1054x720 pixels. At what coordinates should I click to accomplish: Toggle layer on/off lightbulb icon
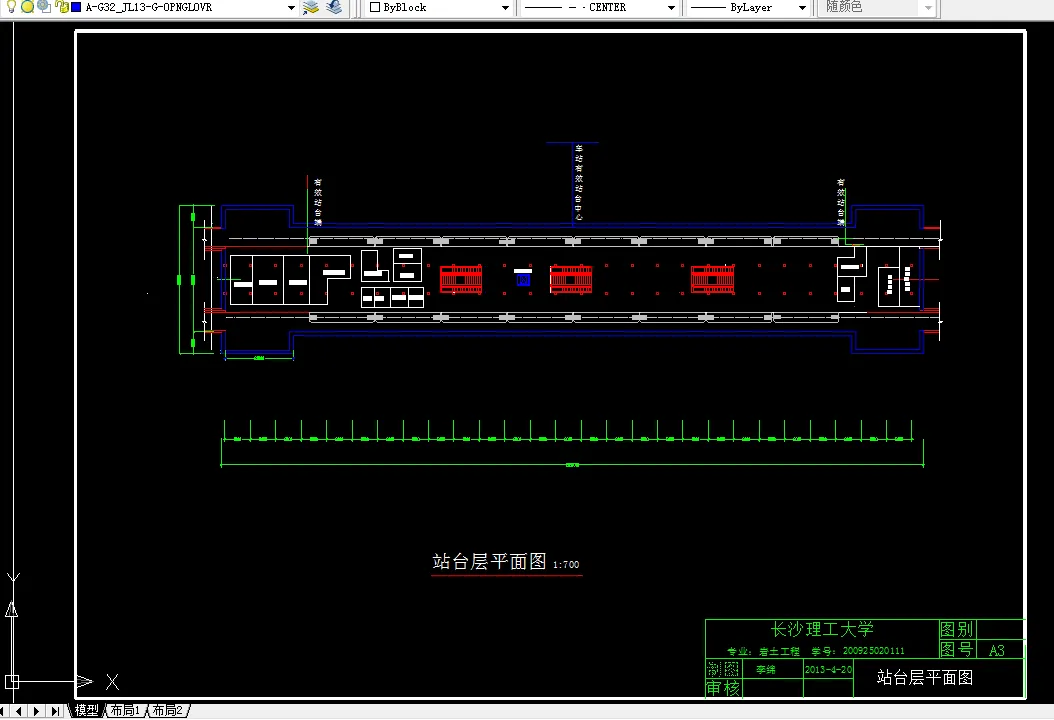tap(11, 7)
